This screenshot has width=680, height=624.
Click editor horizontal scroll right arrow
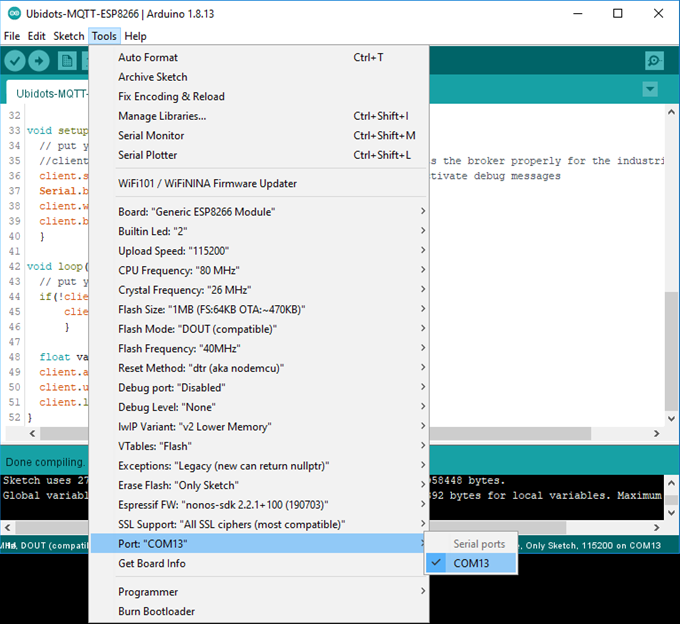tap(657, 433)
